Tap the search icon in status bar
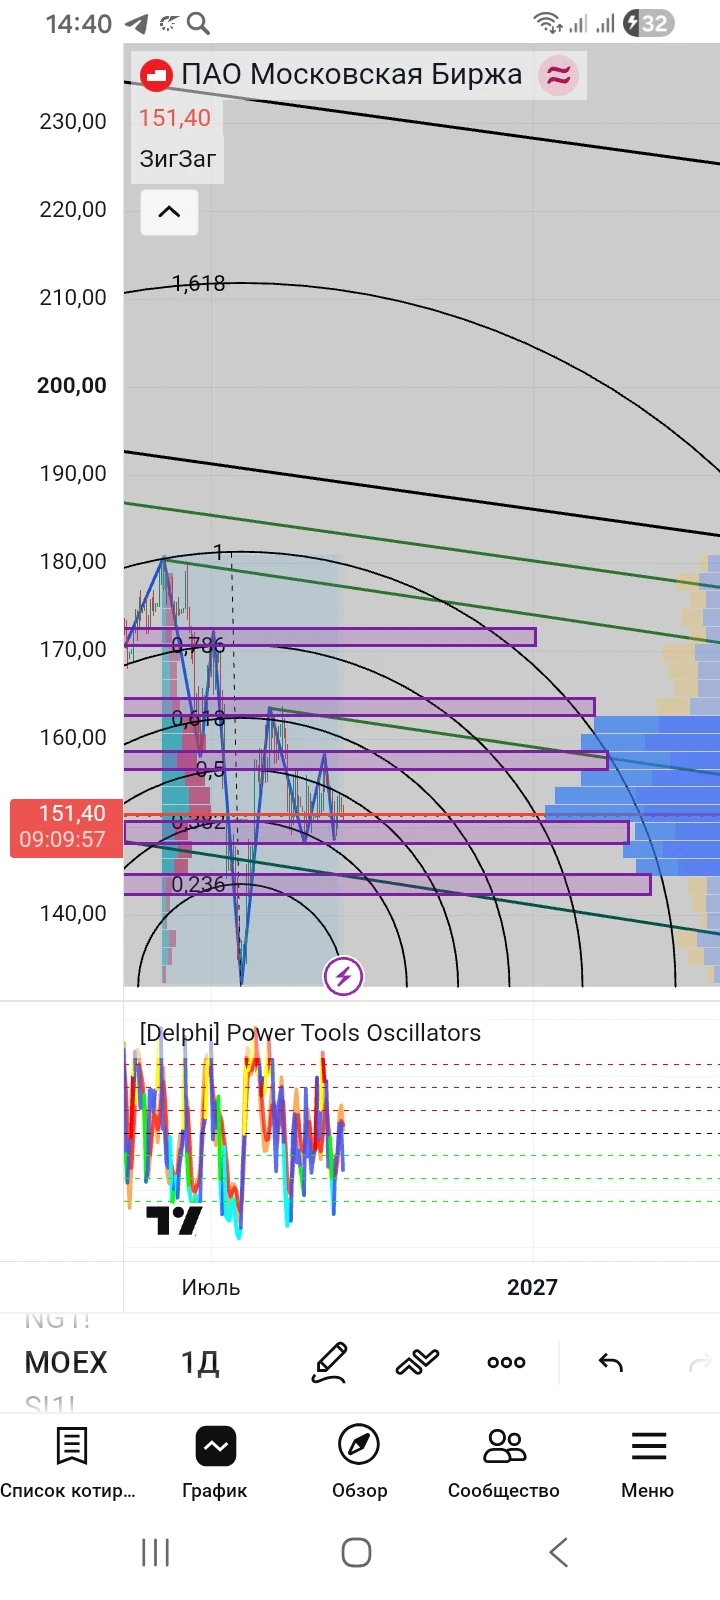The image size is (720, 1600). (x=199, y=23)
